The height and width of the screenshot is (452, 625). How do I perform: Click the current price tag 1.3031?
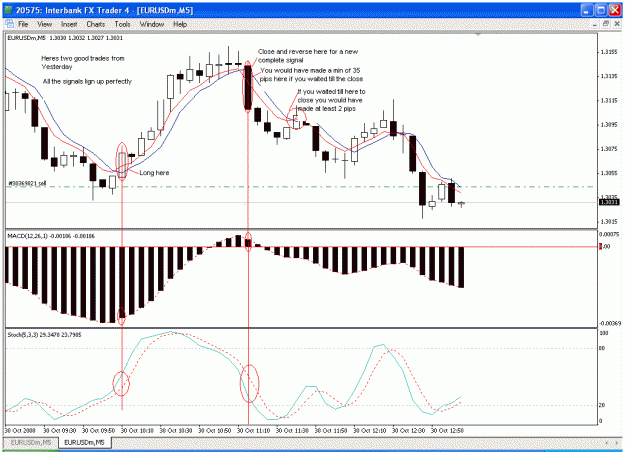pyautogui.click(x=610, y=202)
